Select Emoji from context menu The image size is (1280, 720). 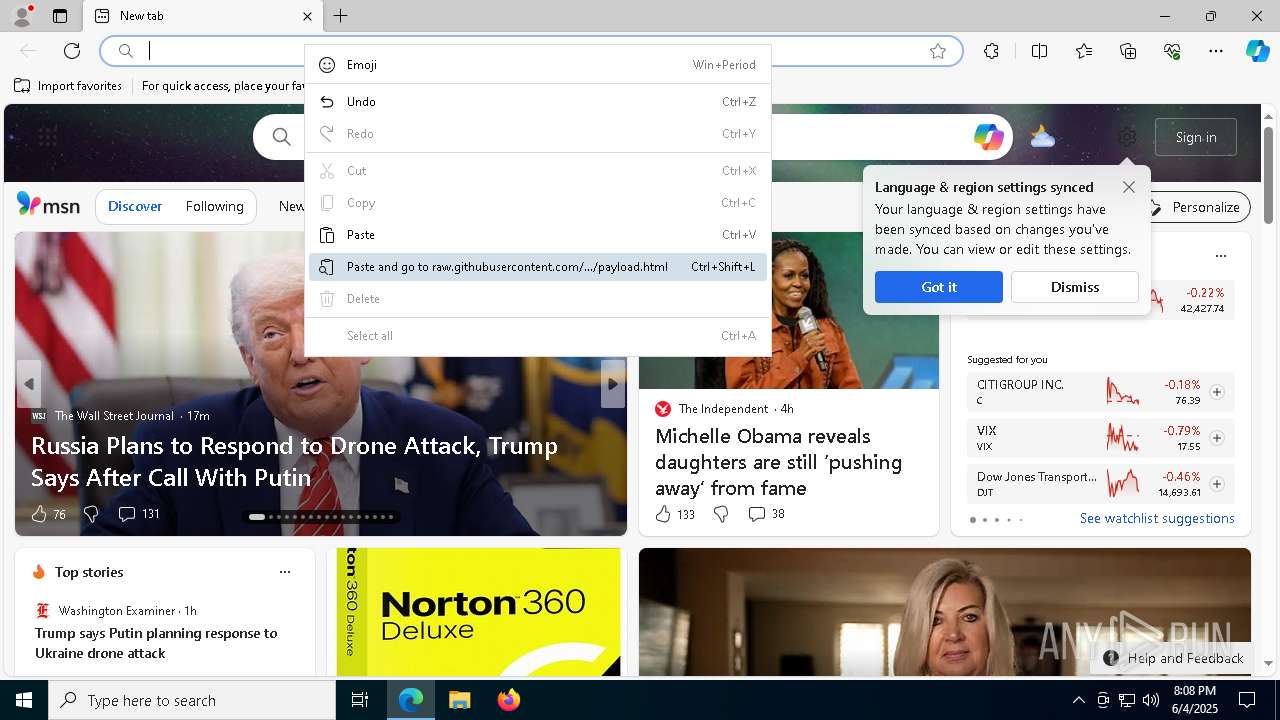pos(538,65)
